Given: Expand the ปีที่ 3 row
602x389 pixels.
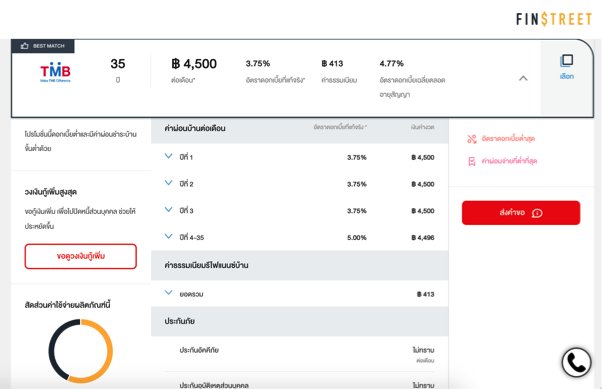Looking at the screenshot, I should coord(169,210).
